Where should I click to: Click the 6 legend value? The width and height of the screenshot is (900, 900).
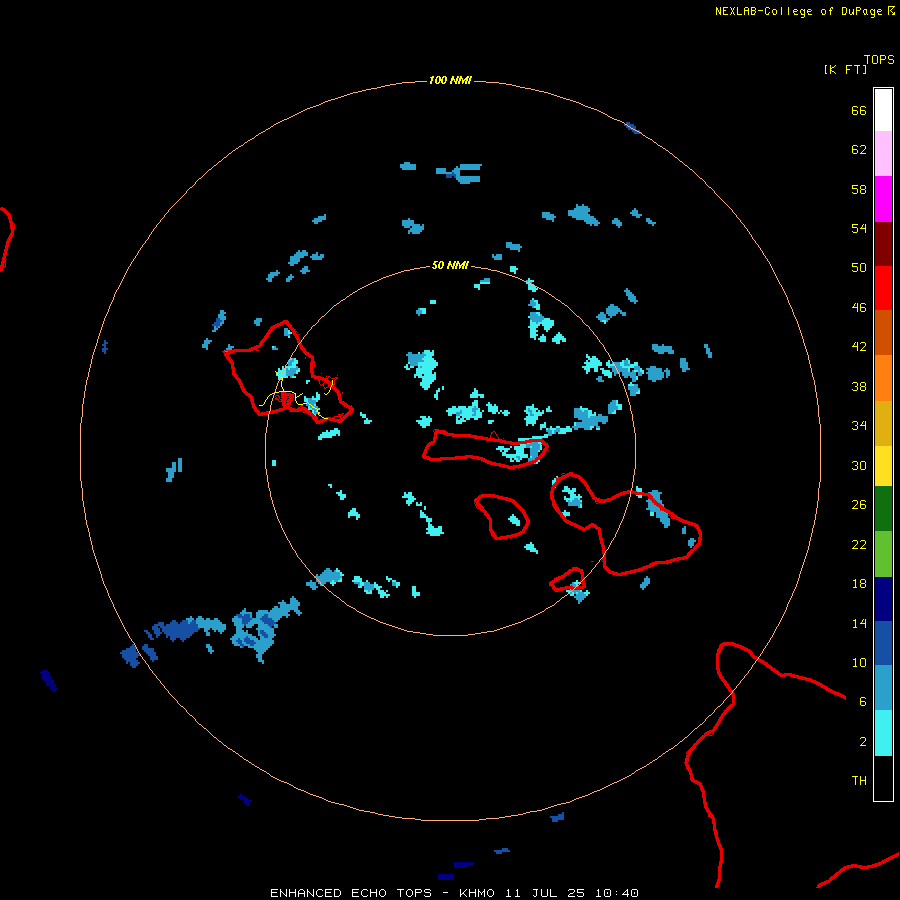click(x=862, y=702)
